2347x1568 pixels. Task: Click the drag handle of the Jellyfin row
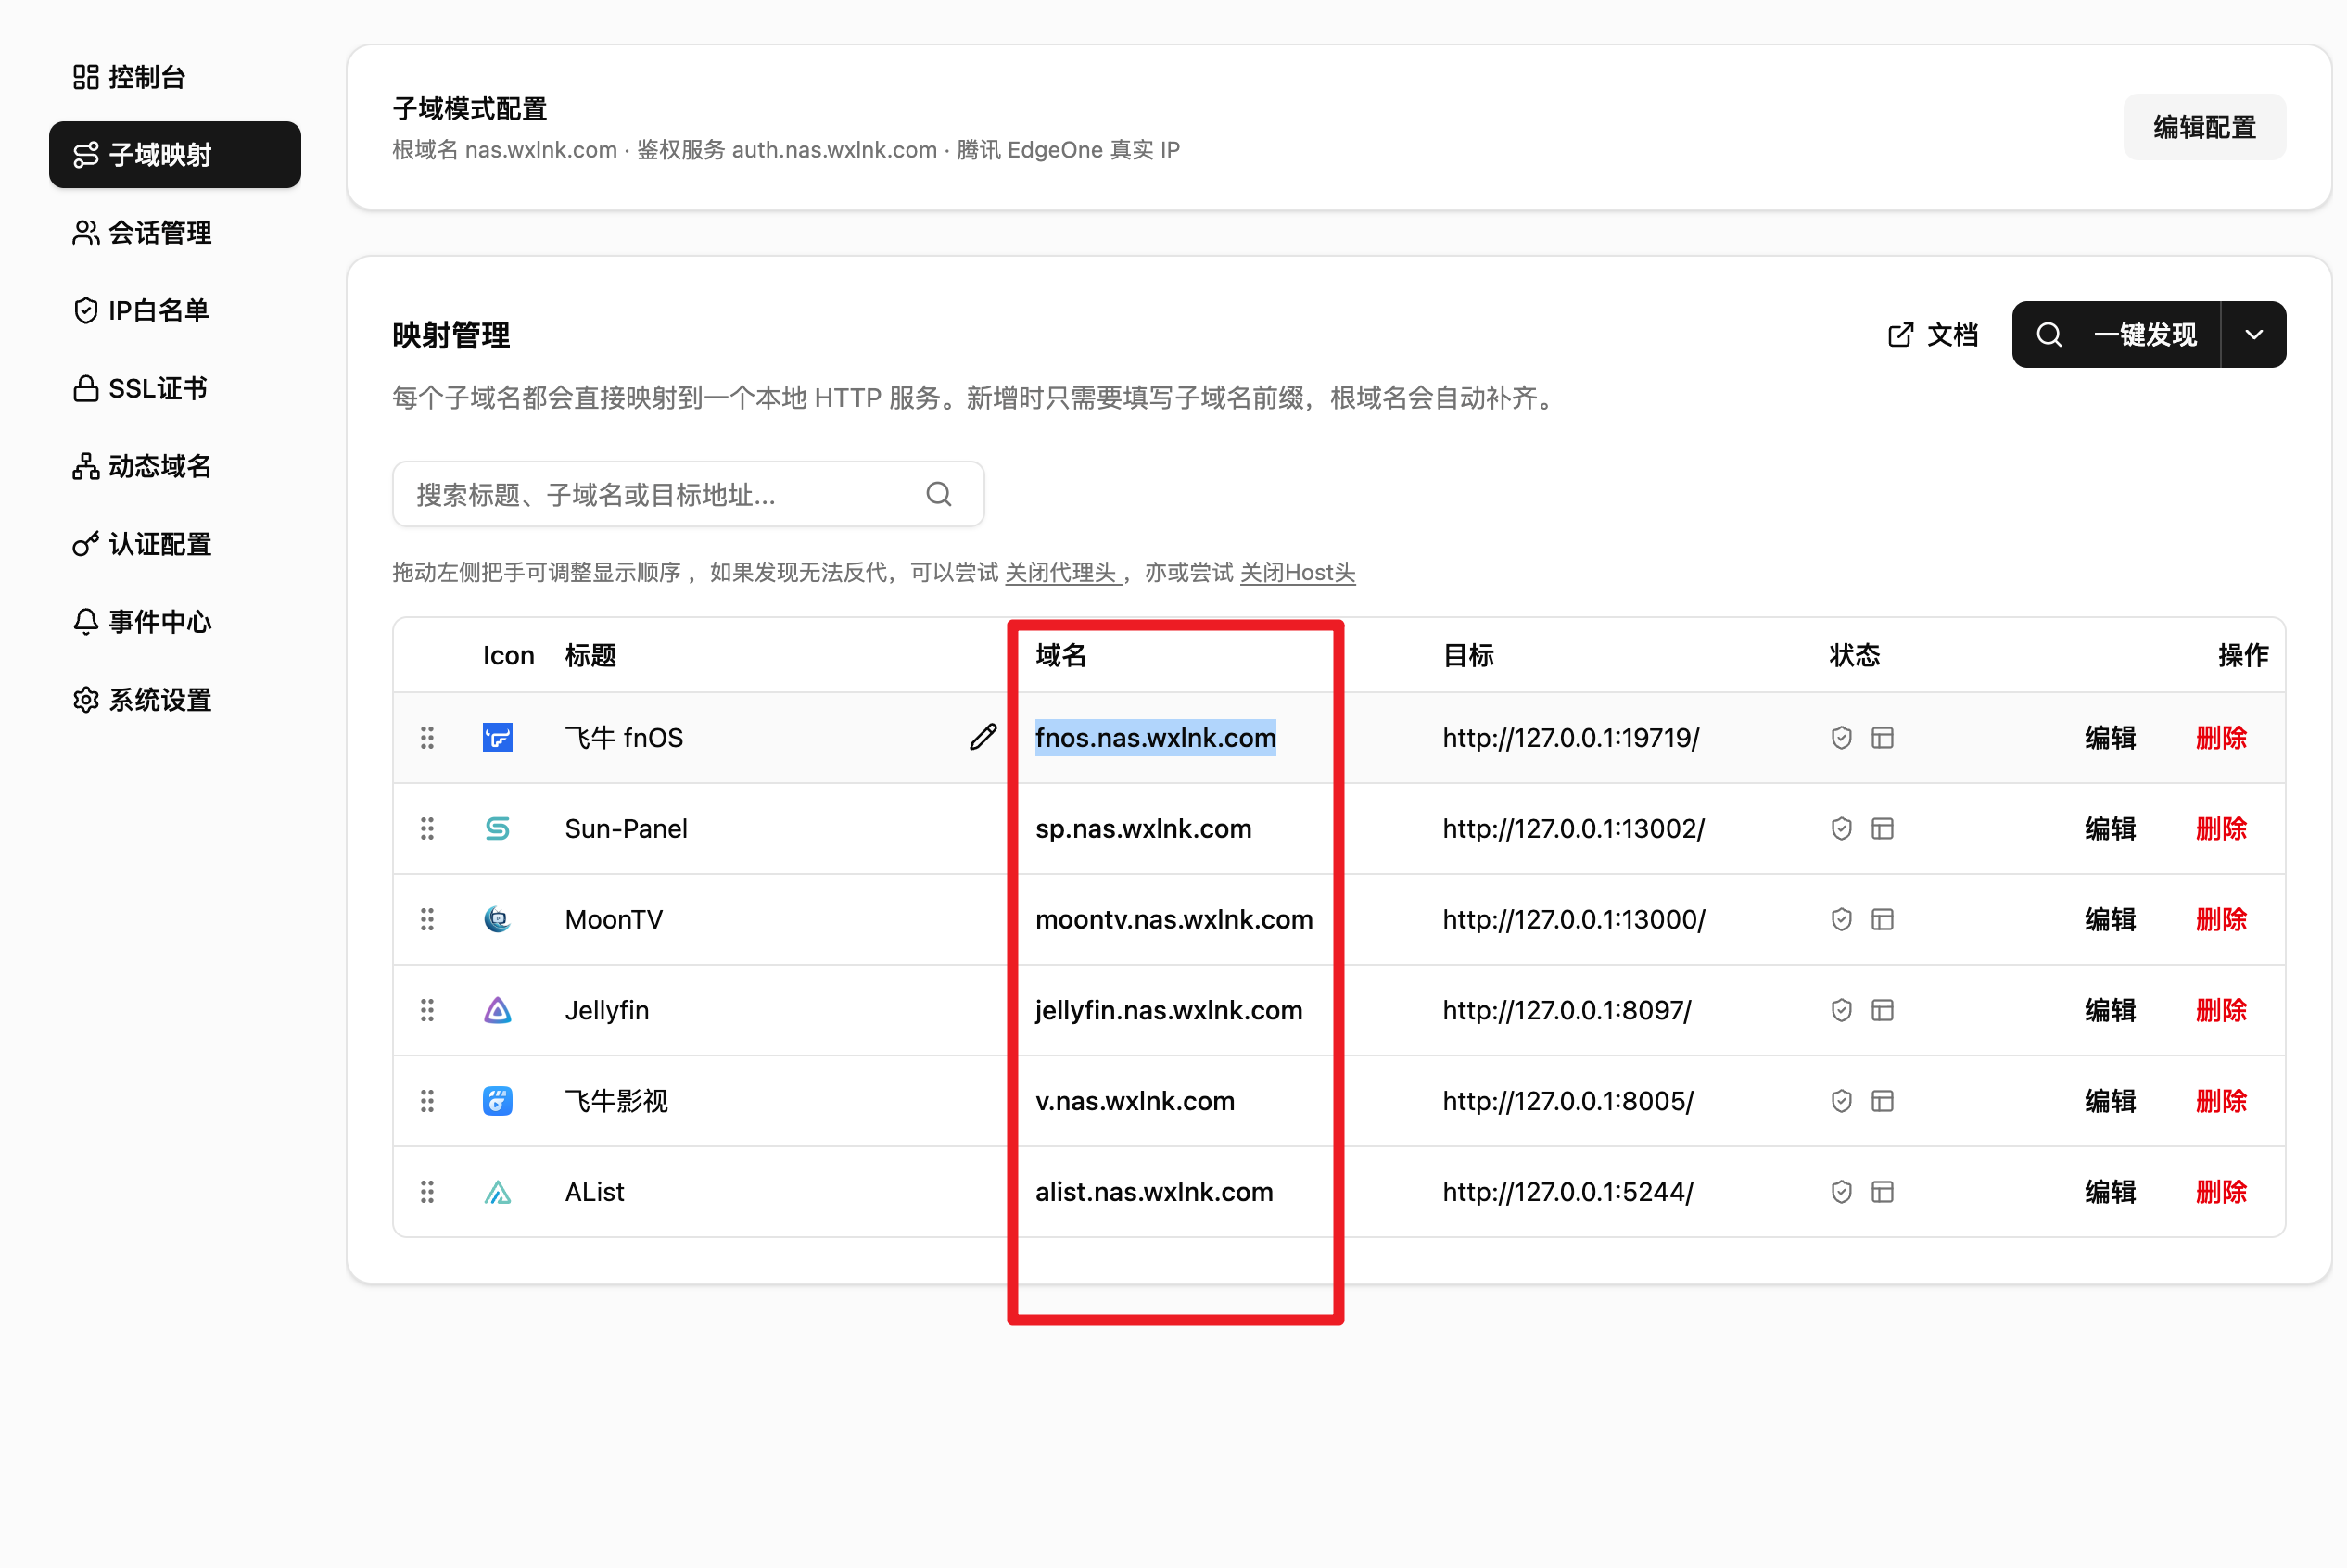pyautogui.click(x=427, y=1010)
